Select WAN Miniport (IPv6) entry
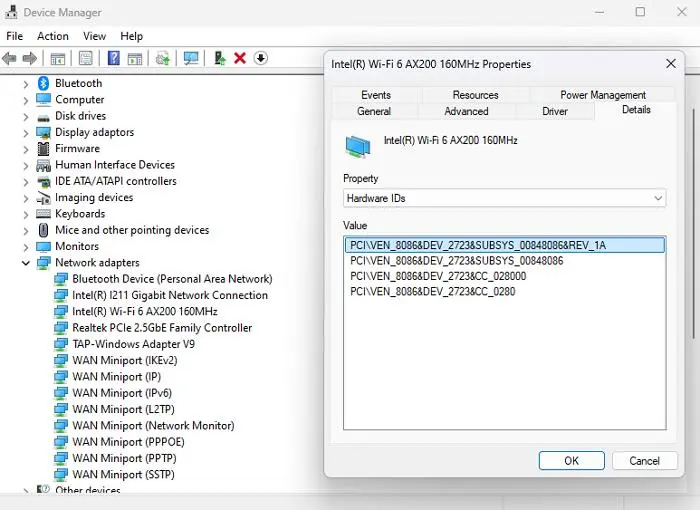This screenshot has height=510, width=700. point(122,393)
